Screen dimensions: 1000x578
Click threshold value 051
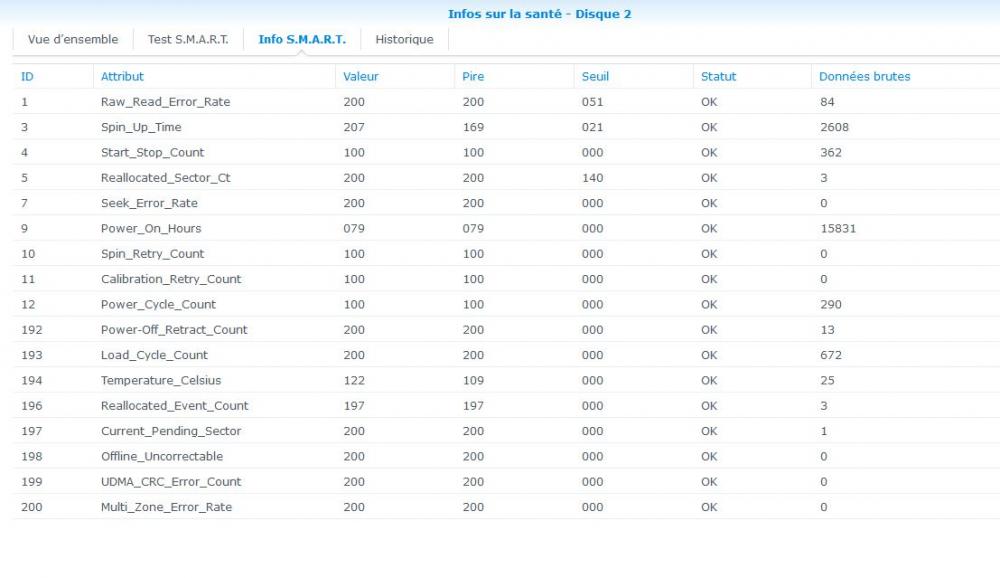pos(592,102)
